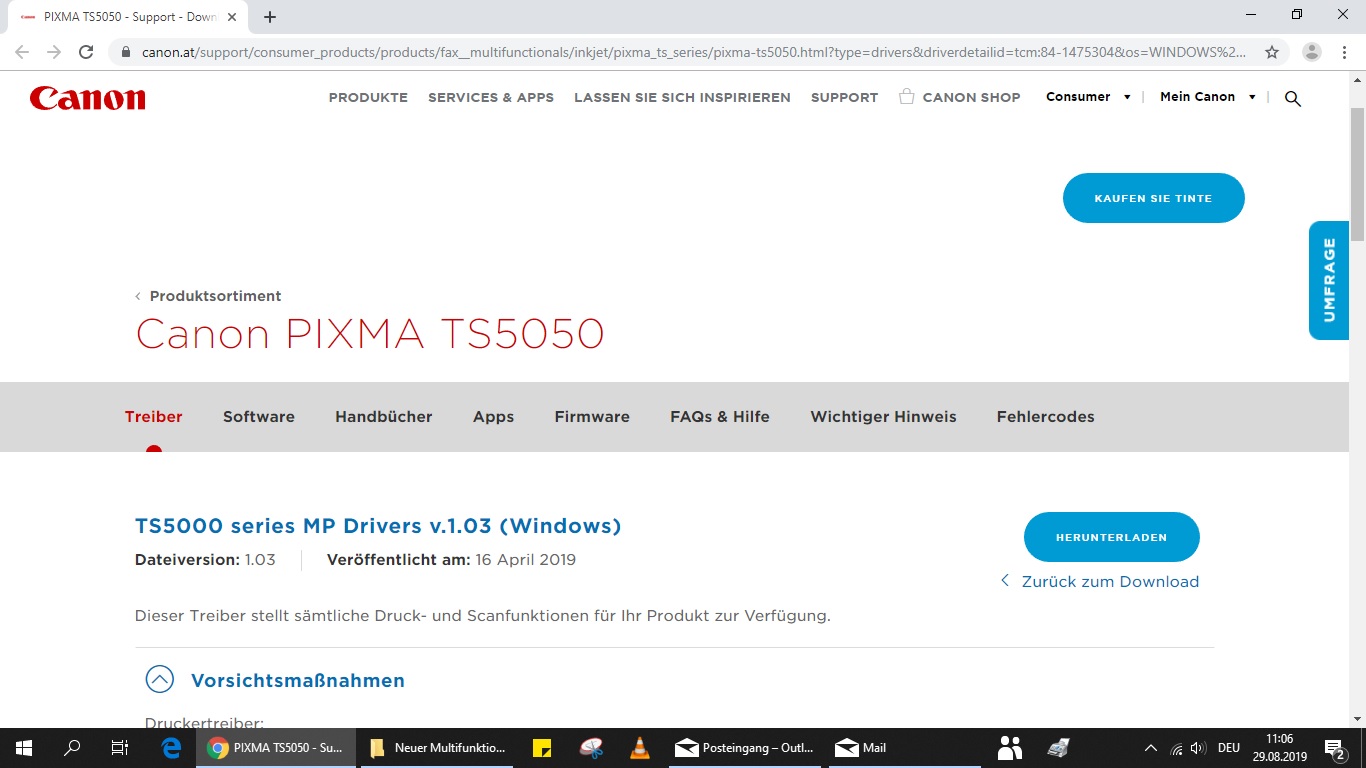Open Chrome profile avatar menu
This screenshot has height=768, width=1366.
click(1312, 52)
